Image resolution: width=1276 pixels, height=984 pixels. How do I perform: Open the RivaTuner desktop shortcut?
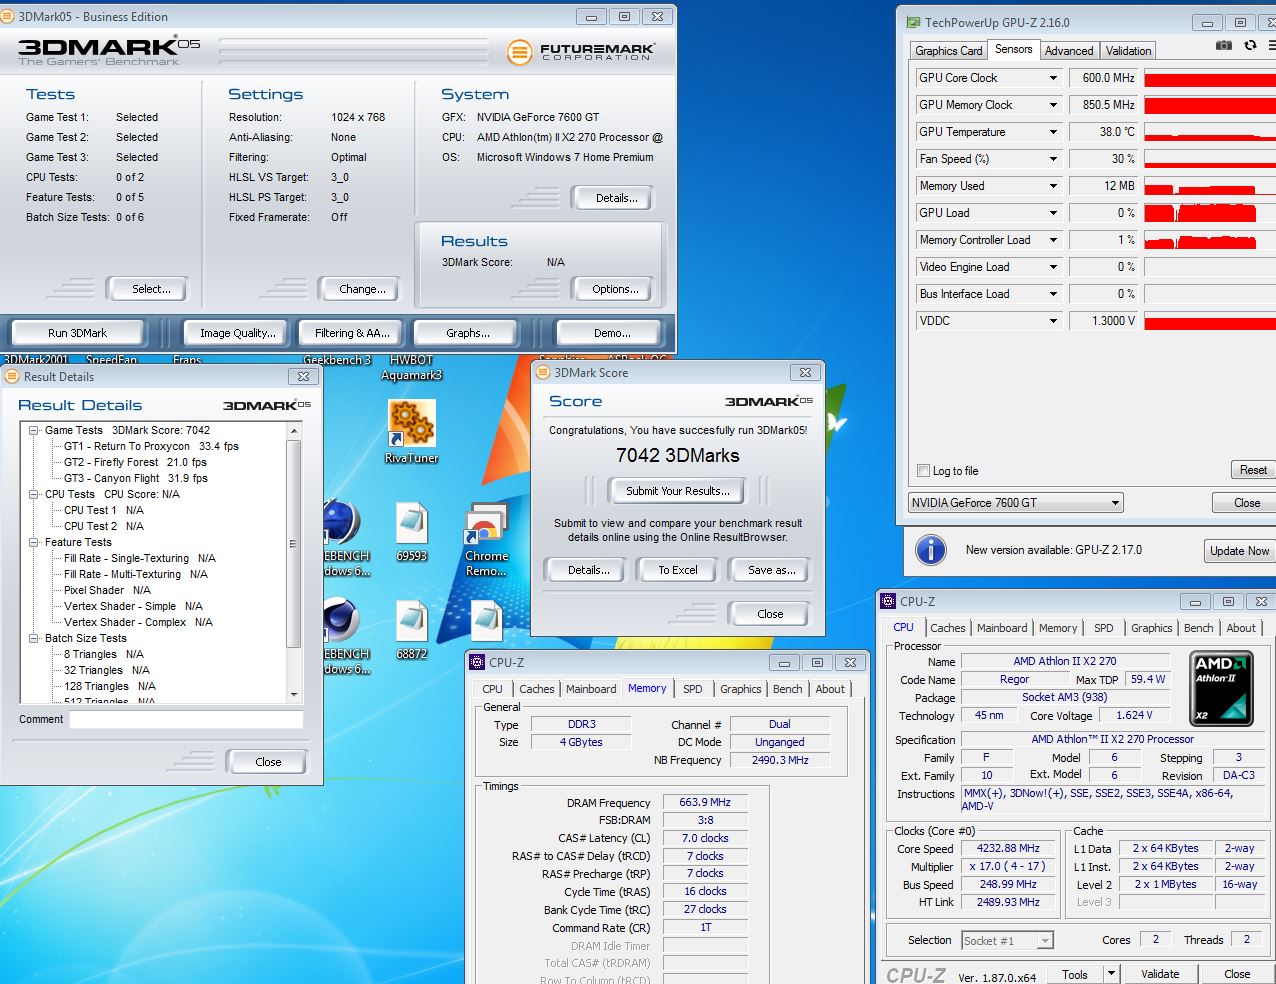point(411,432)
